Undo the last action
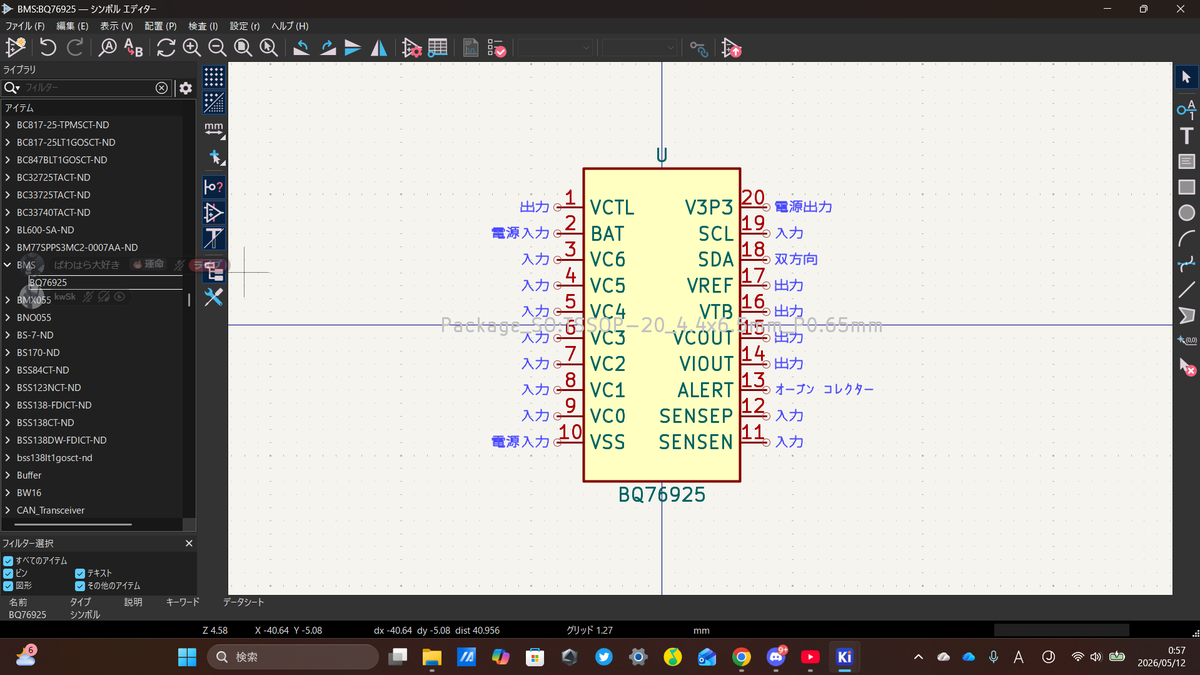Image resolution: width=1200 pixels, height=675 pixels. point(47,47)
